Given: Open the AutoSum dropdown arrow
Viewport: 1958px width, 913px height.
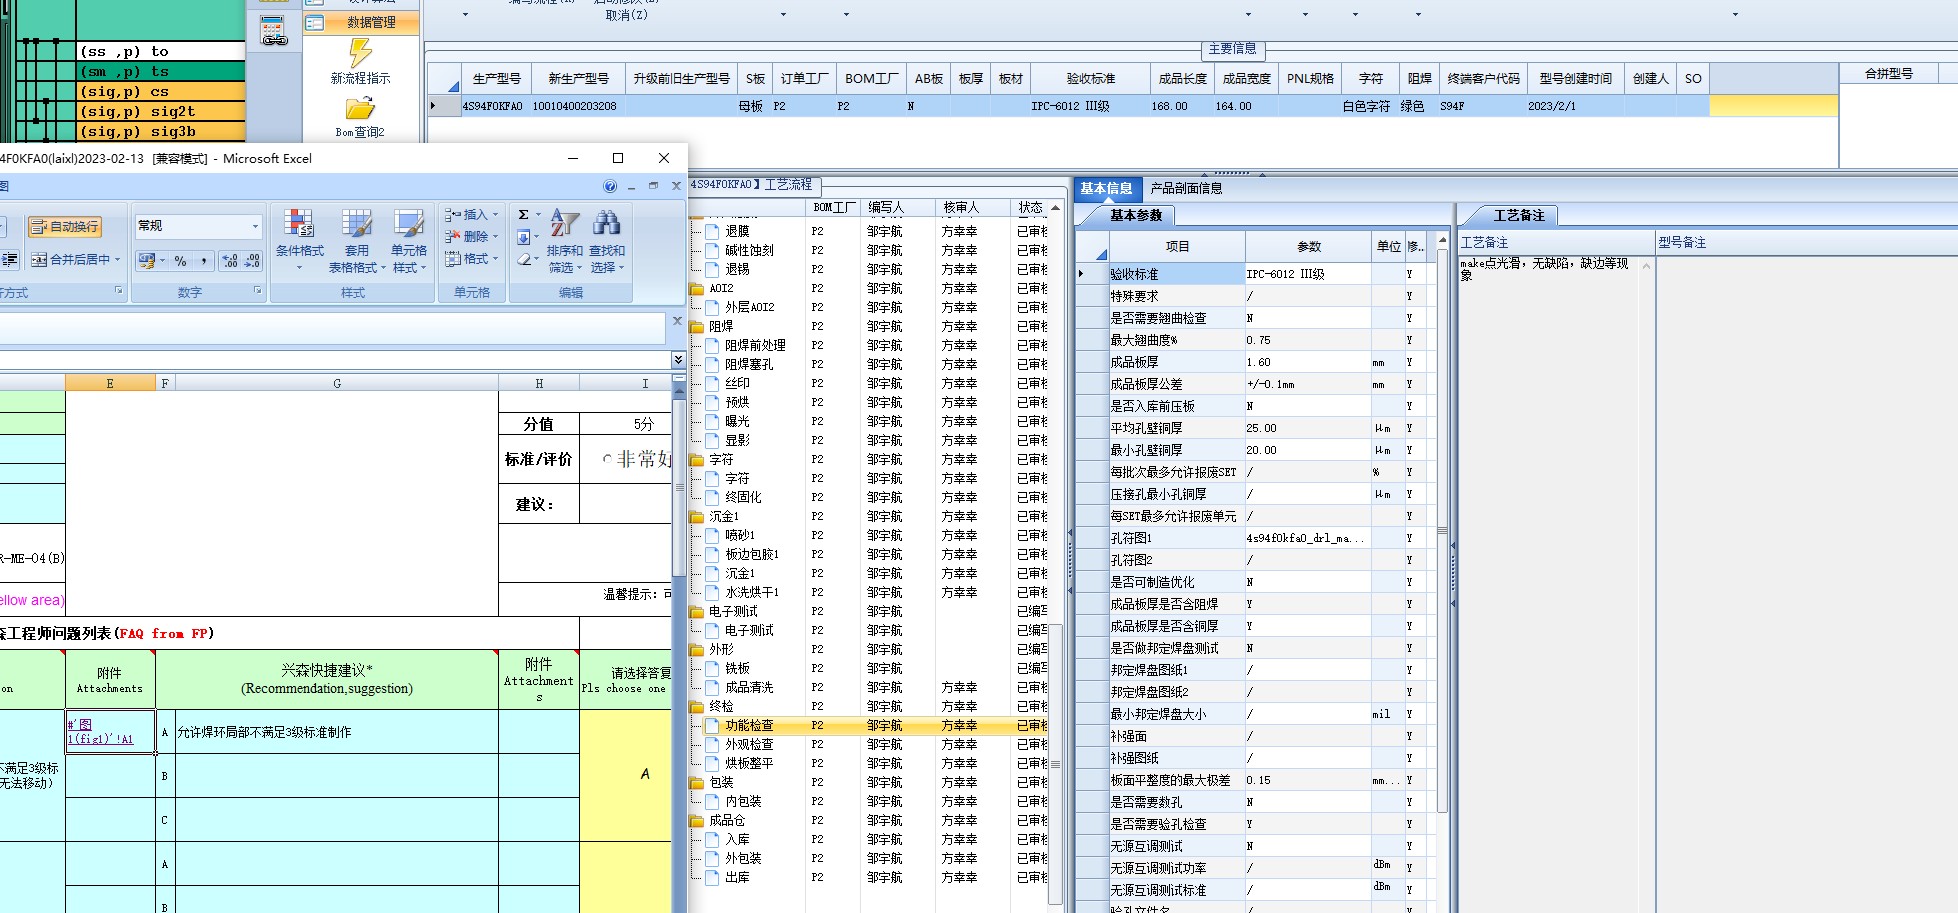Looking at the screenshot, I should pos(538,215).
